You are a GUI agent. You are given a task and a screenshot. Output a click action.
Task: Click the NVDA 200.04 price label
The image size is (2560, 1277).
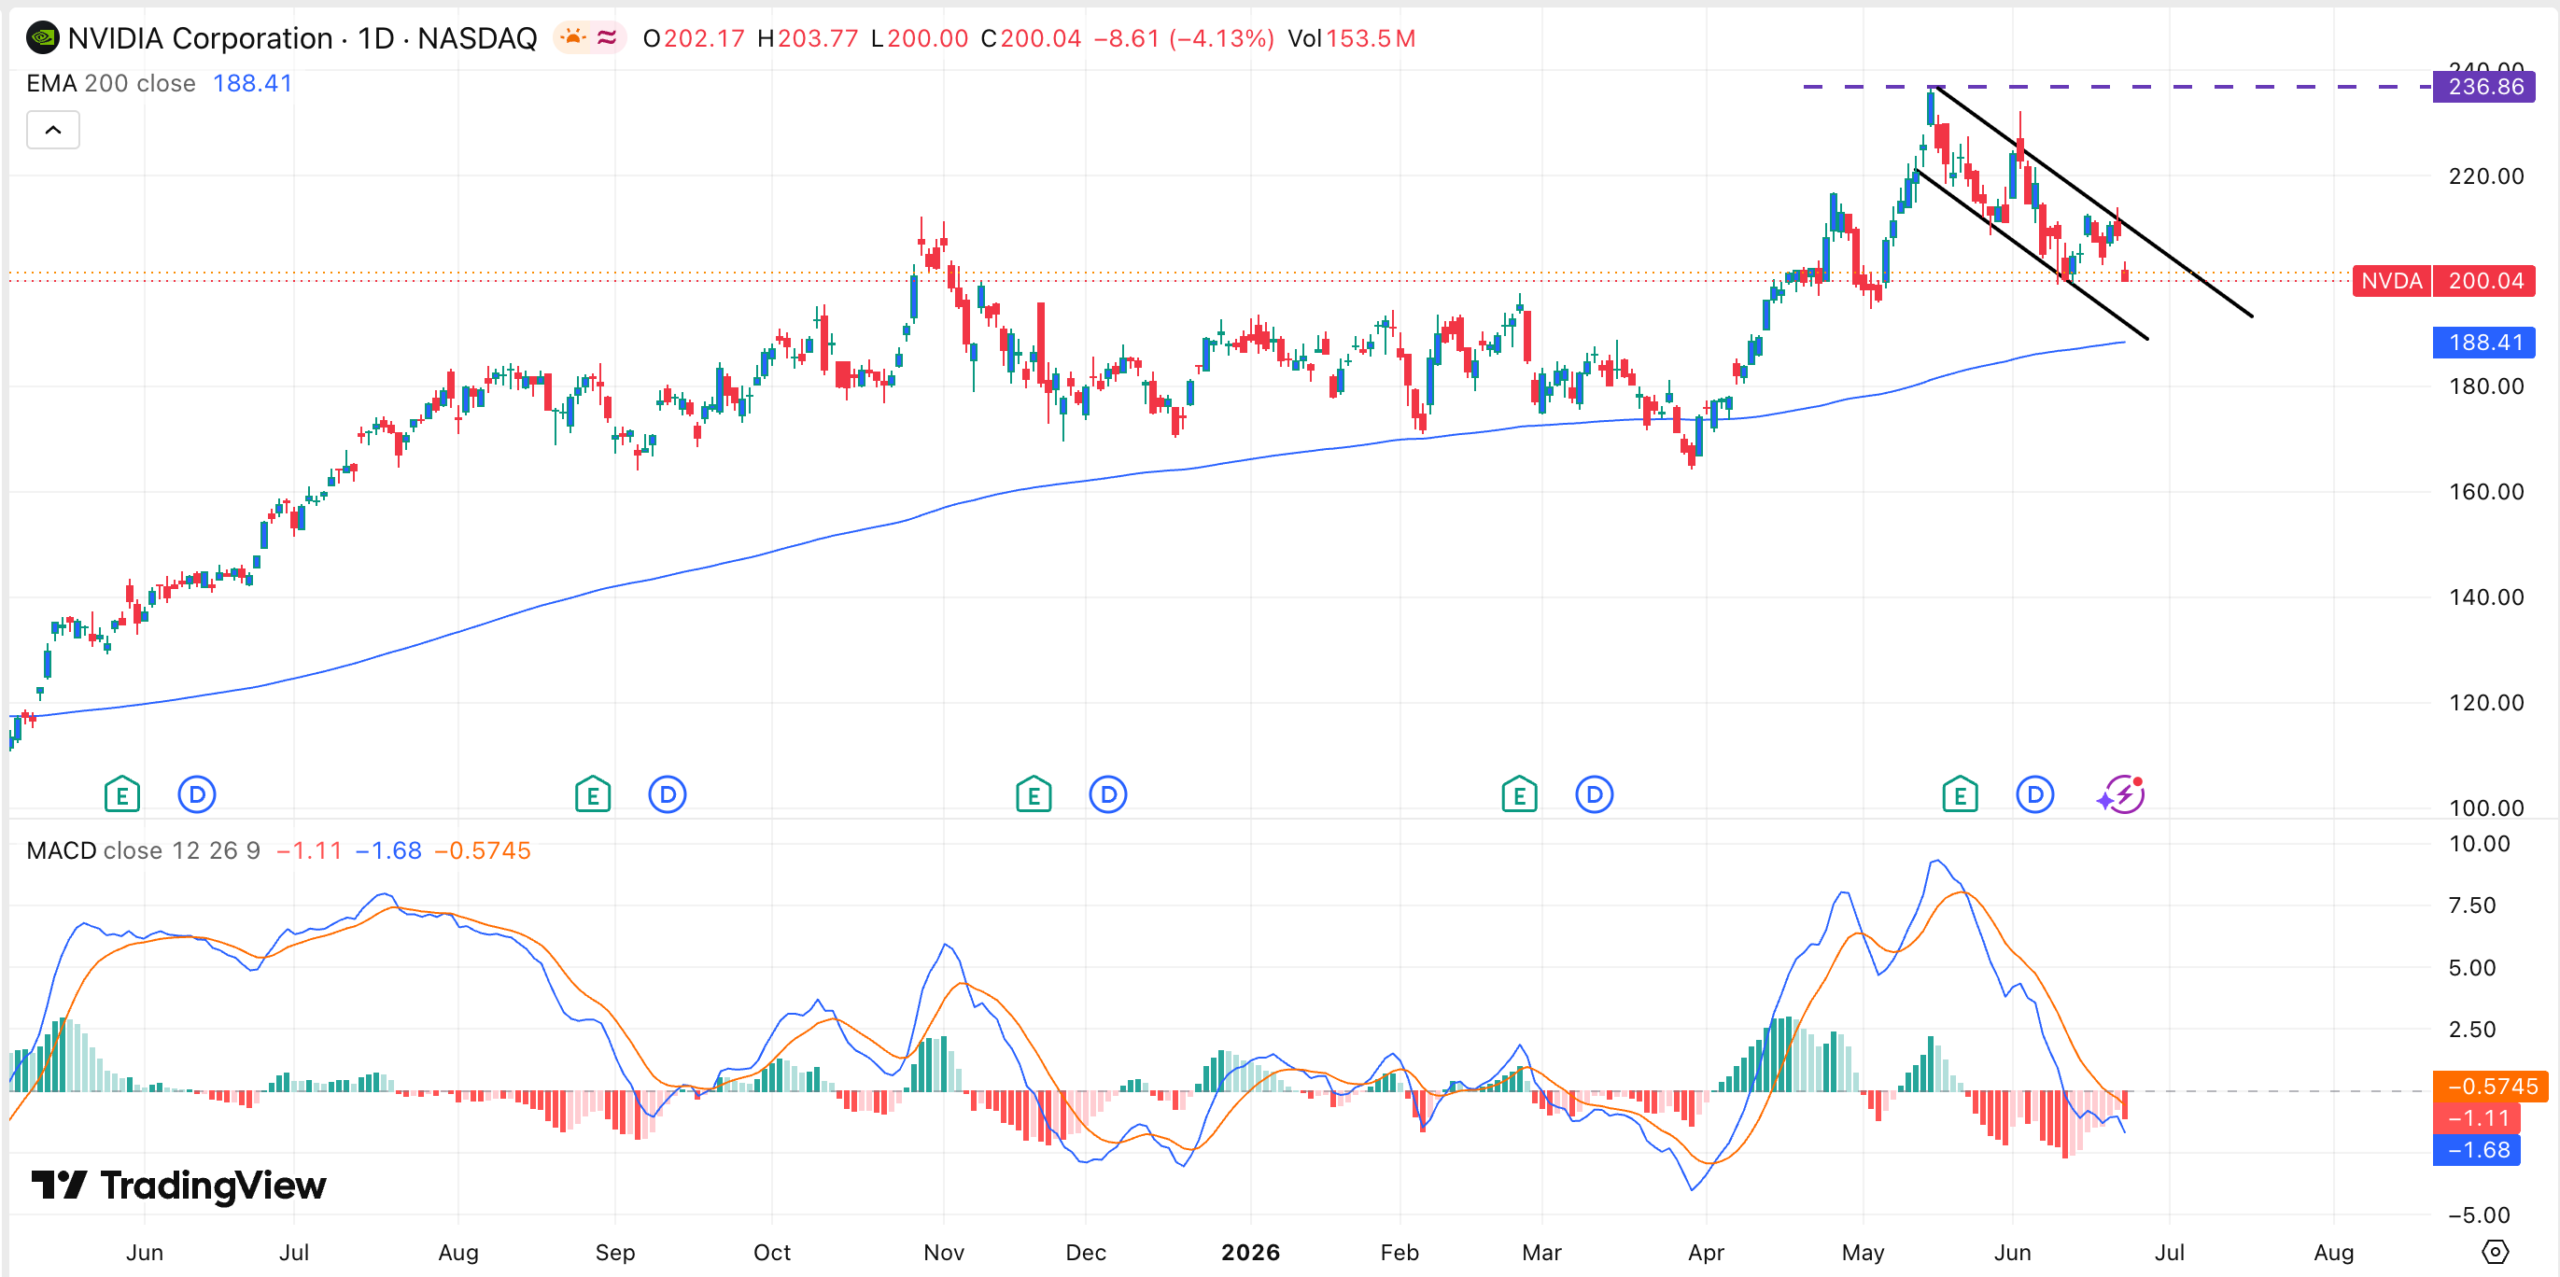[2444, 281]
